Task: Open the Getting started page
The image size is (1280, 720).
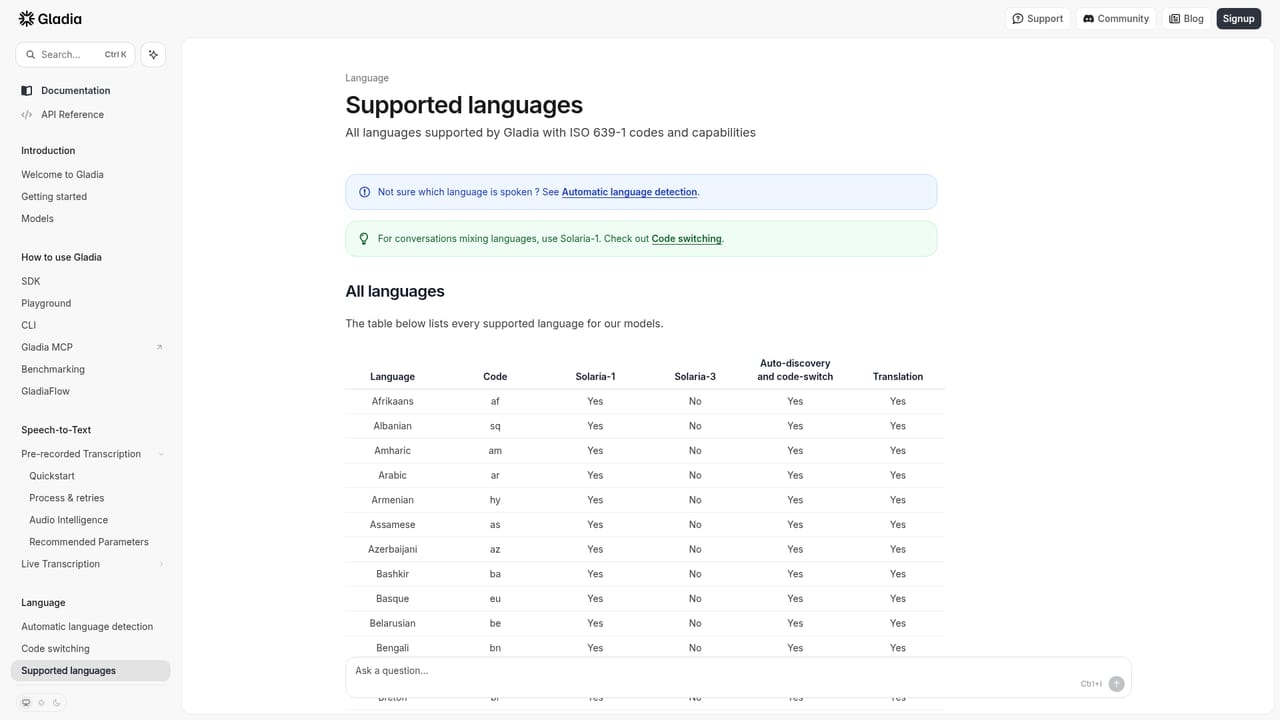Action: 54,197
